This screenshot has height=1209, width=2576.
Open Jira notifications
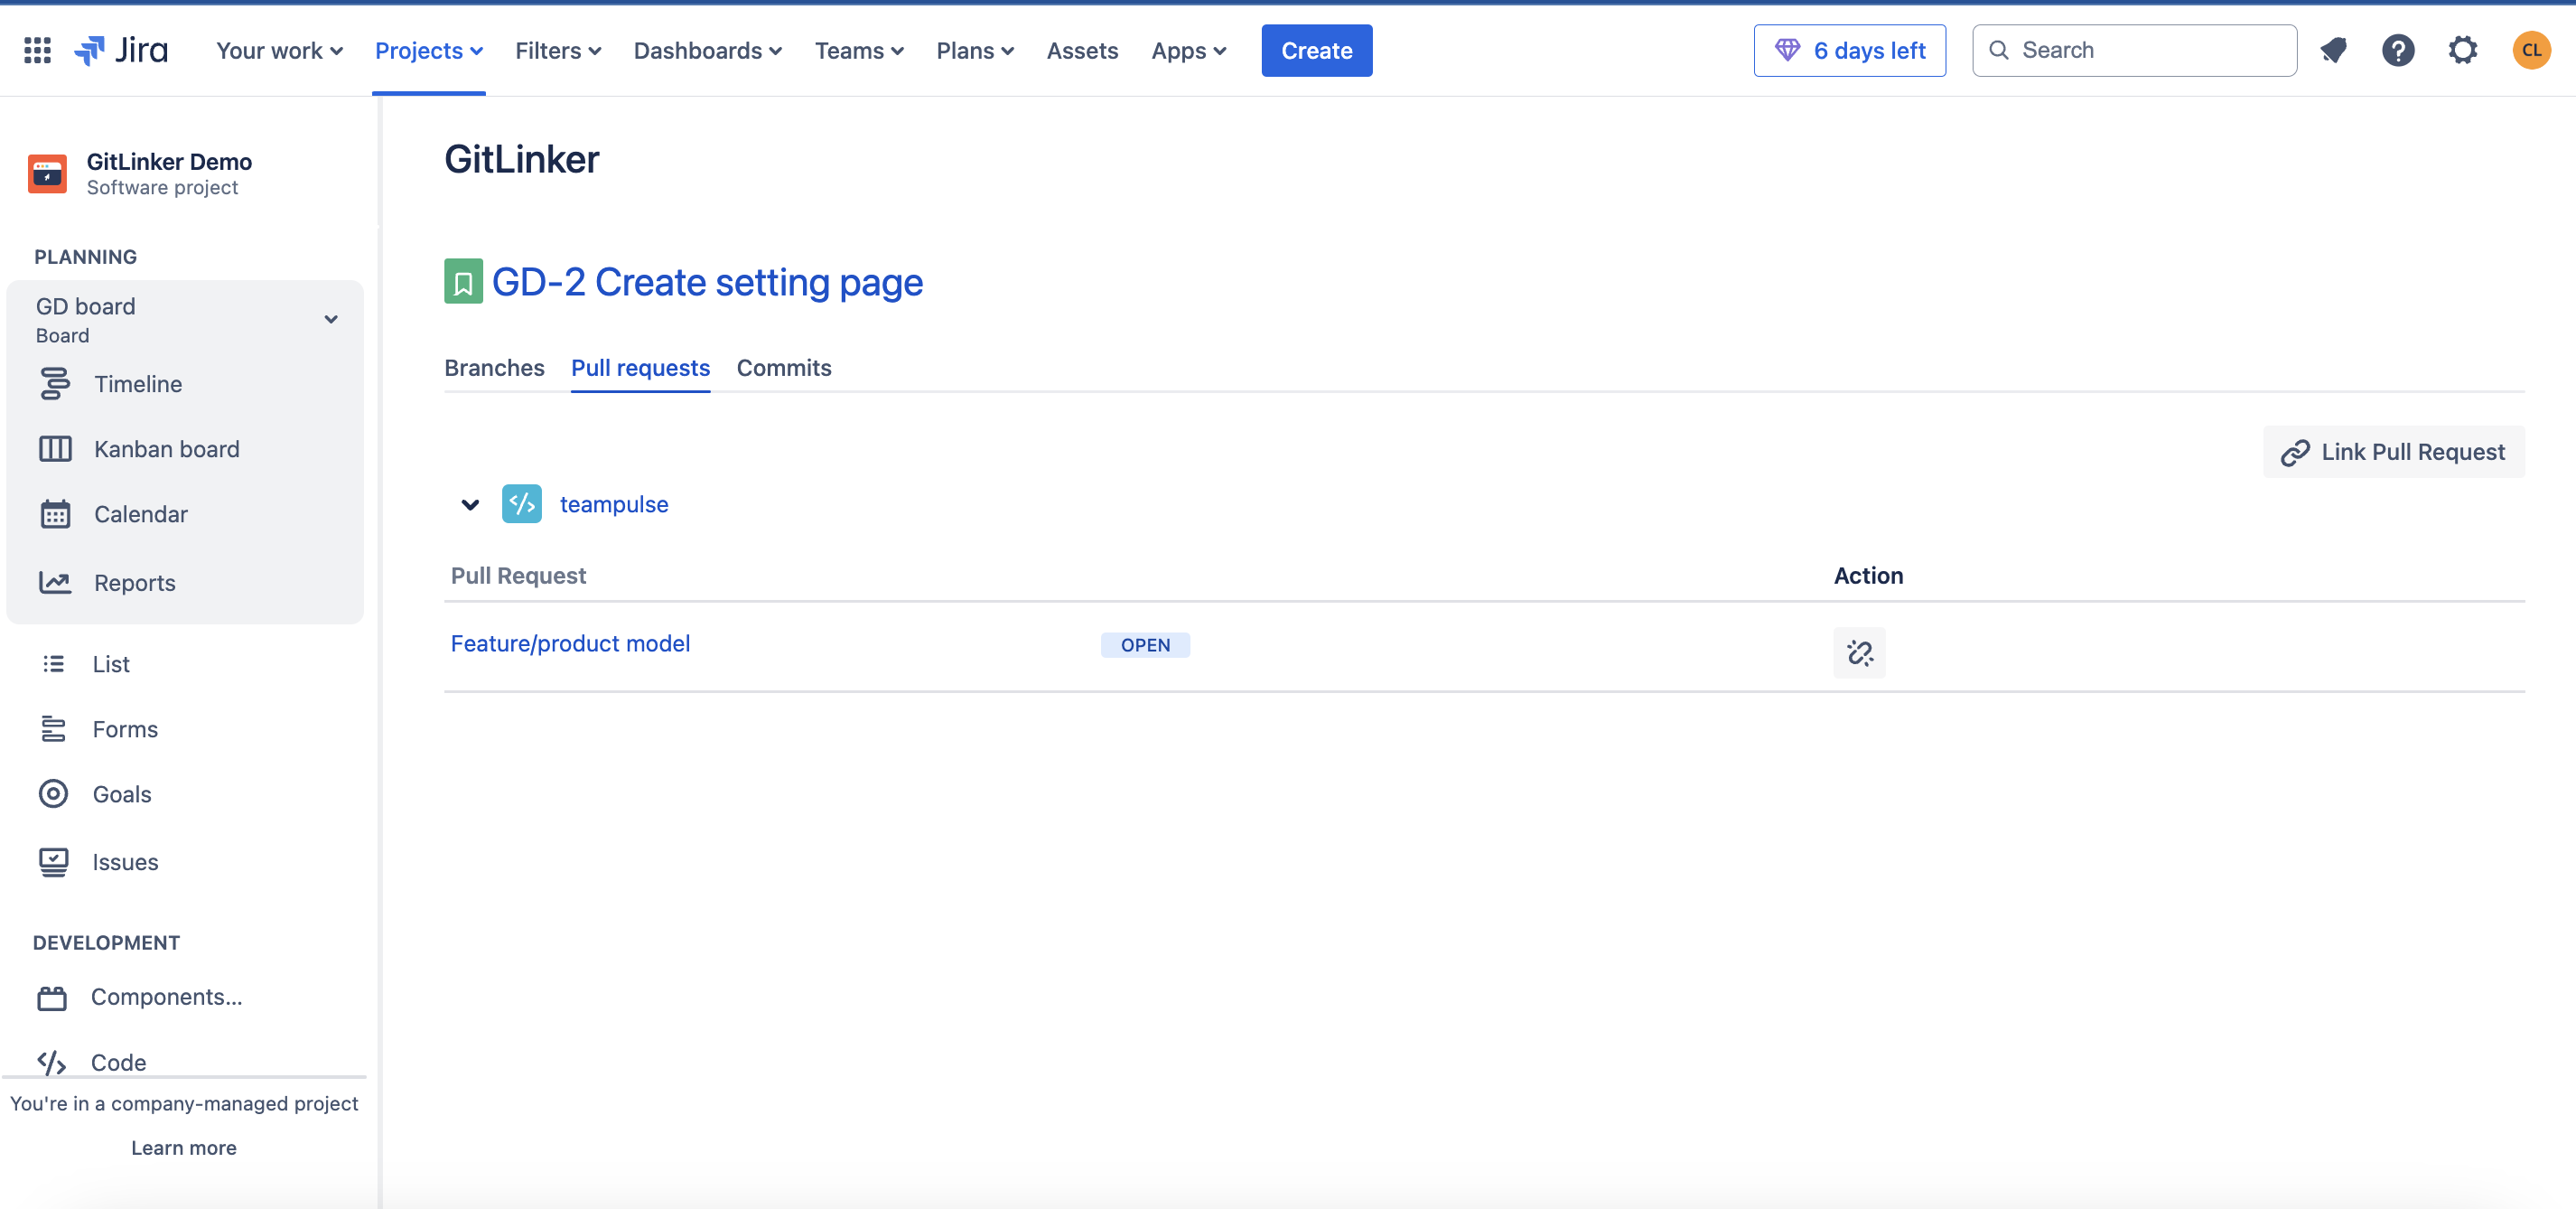point(2334,50)
